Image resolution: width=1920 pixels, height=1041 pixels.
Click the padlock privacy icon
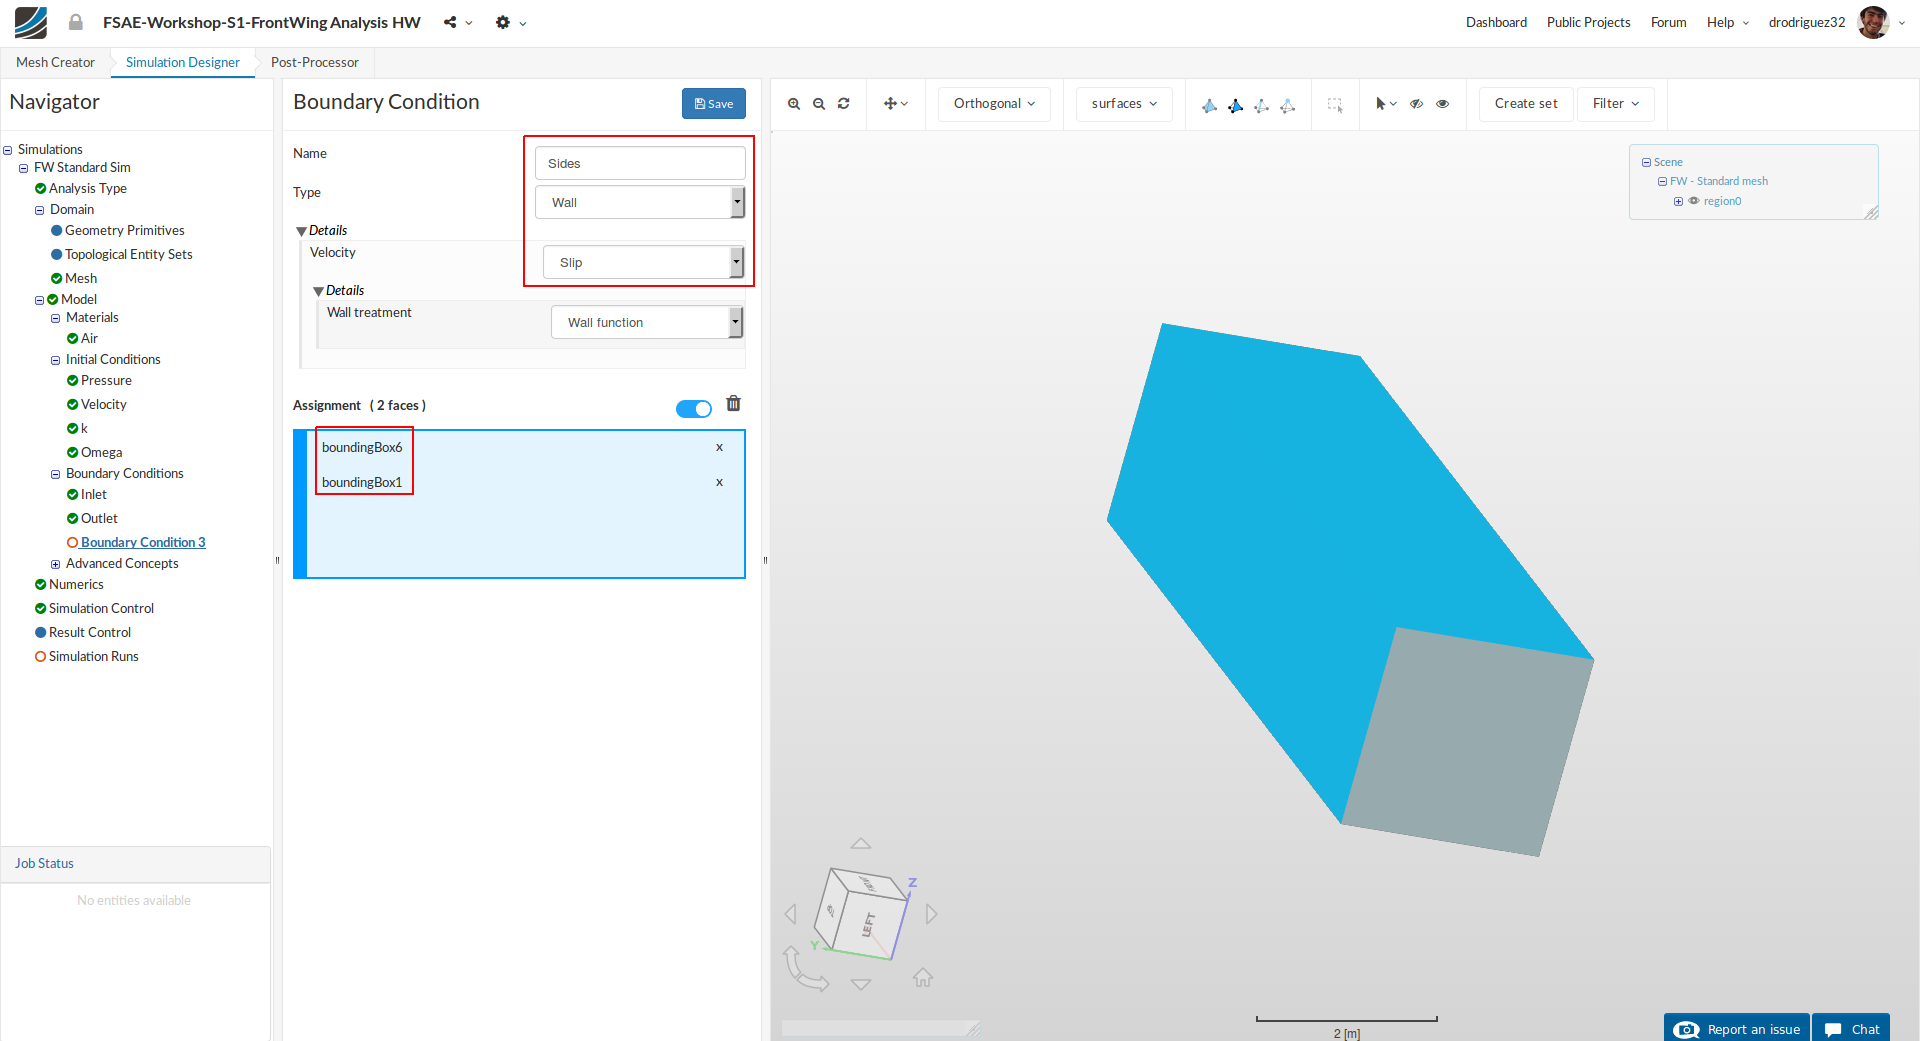(76, 22)
